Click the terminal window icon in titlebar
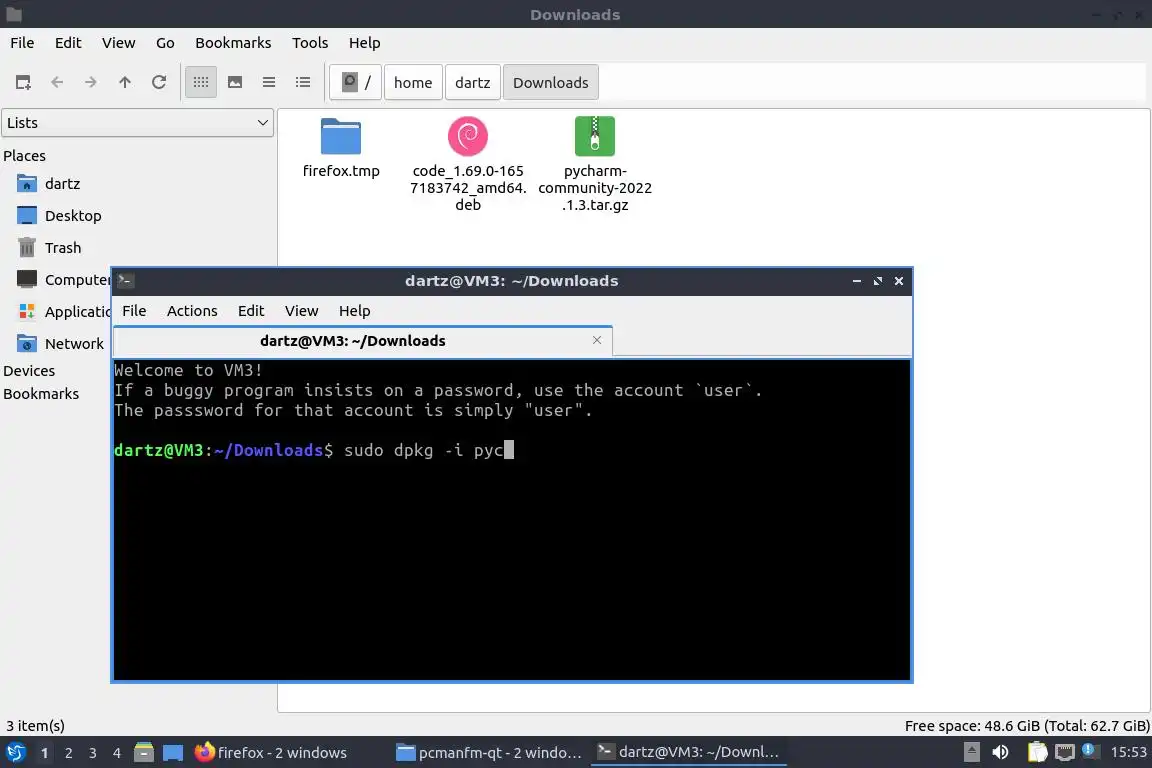 click(125, 281)
